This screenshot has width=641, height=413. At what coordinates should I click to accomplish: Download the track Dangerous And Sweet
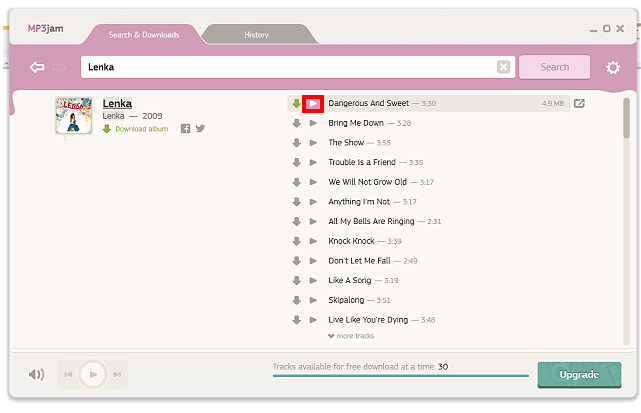click(x=296, y=103)
